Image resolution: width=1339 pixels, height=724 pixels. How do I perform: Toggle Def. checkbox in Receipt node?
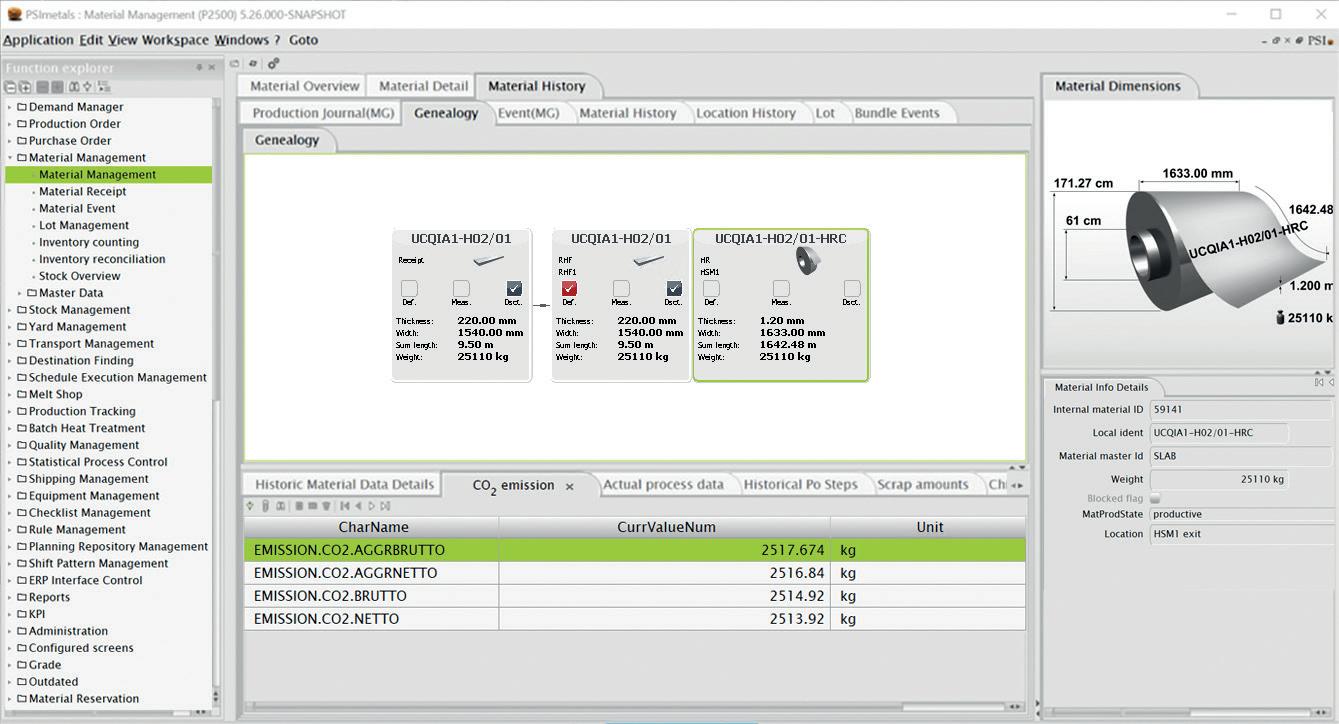[x=409, y=289]
